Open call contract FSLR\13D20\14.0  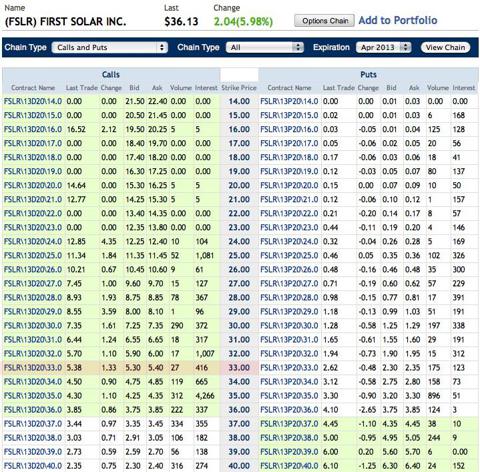33,101
